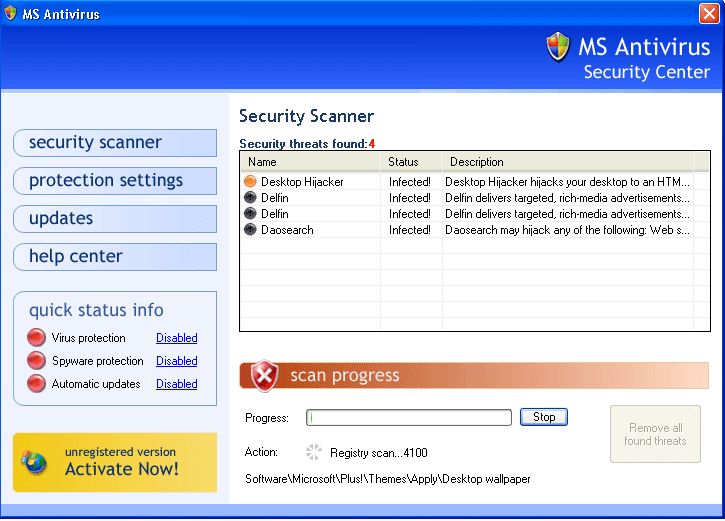Sort threat list by Name column header
The width and height of the screenshot is (725, 521).
(x=310, y=162)
